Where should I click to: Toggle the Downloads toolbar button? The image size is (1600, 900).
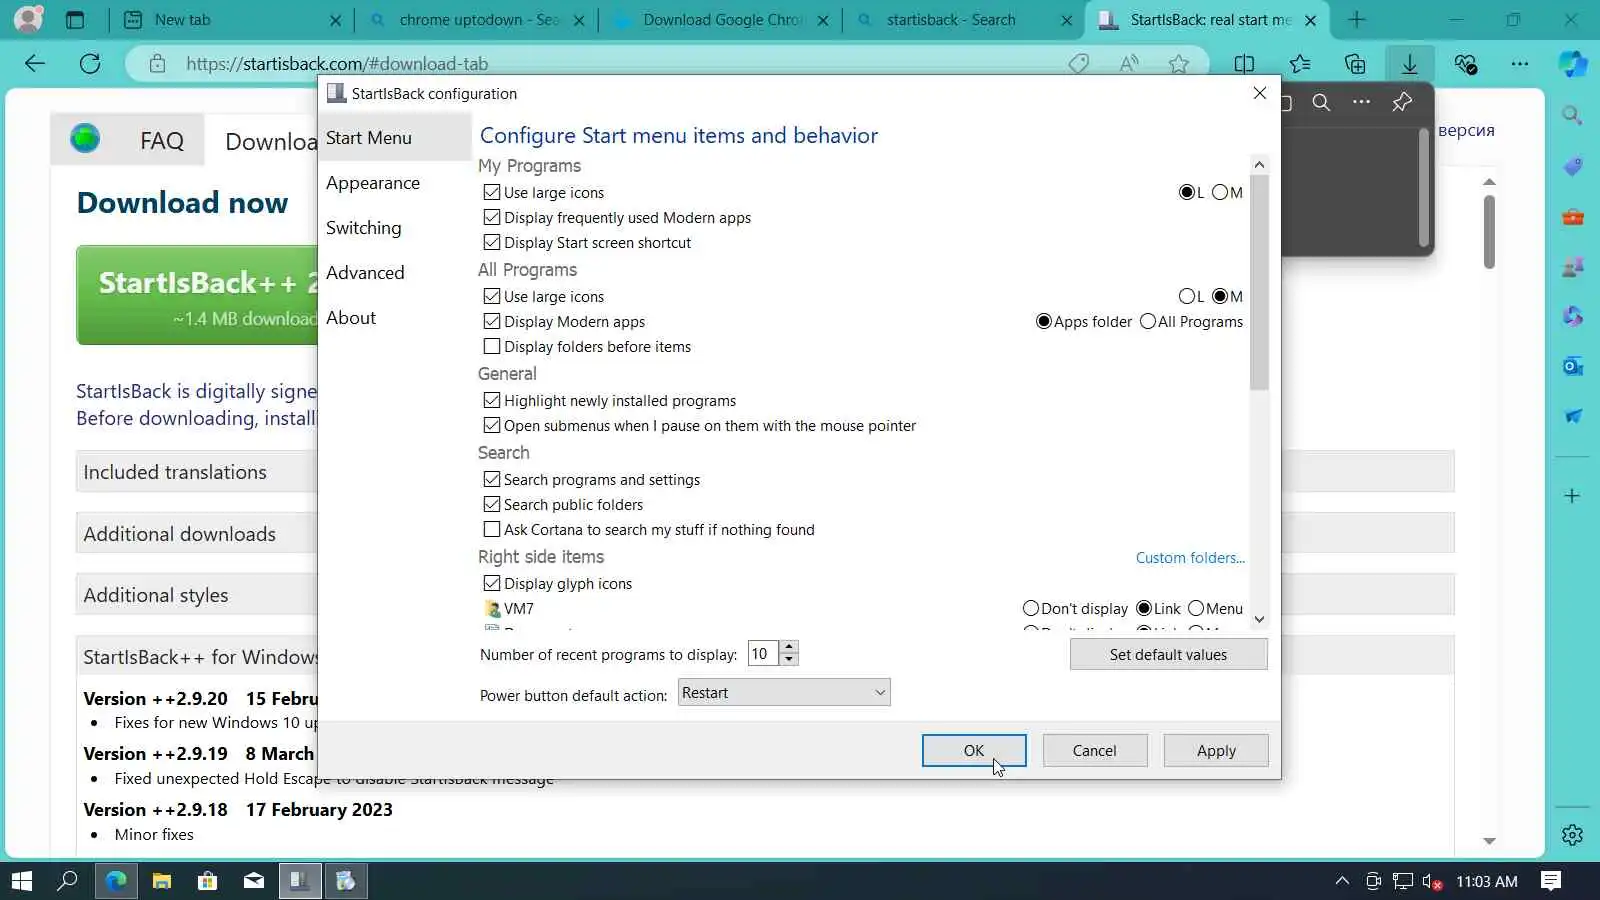point(1410,64)
